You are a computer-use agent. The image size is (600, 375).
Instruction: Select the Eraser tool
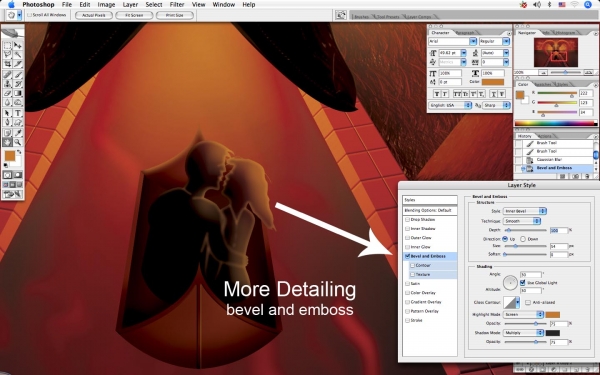tap(7, 93)
